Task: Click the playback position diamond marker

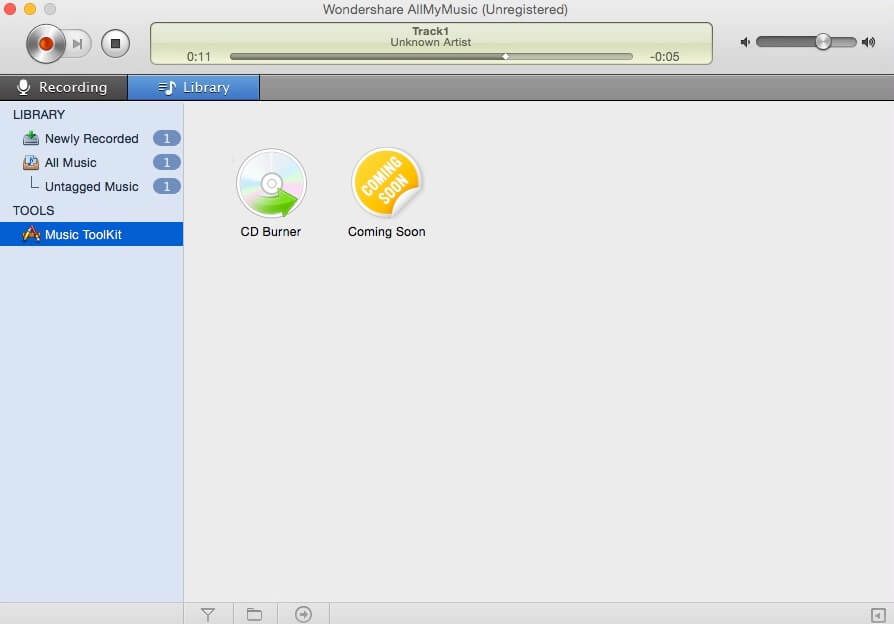Action: tap(505, 56)
